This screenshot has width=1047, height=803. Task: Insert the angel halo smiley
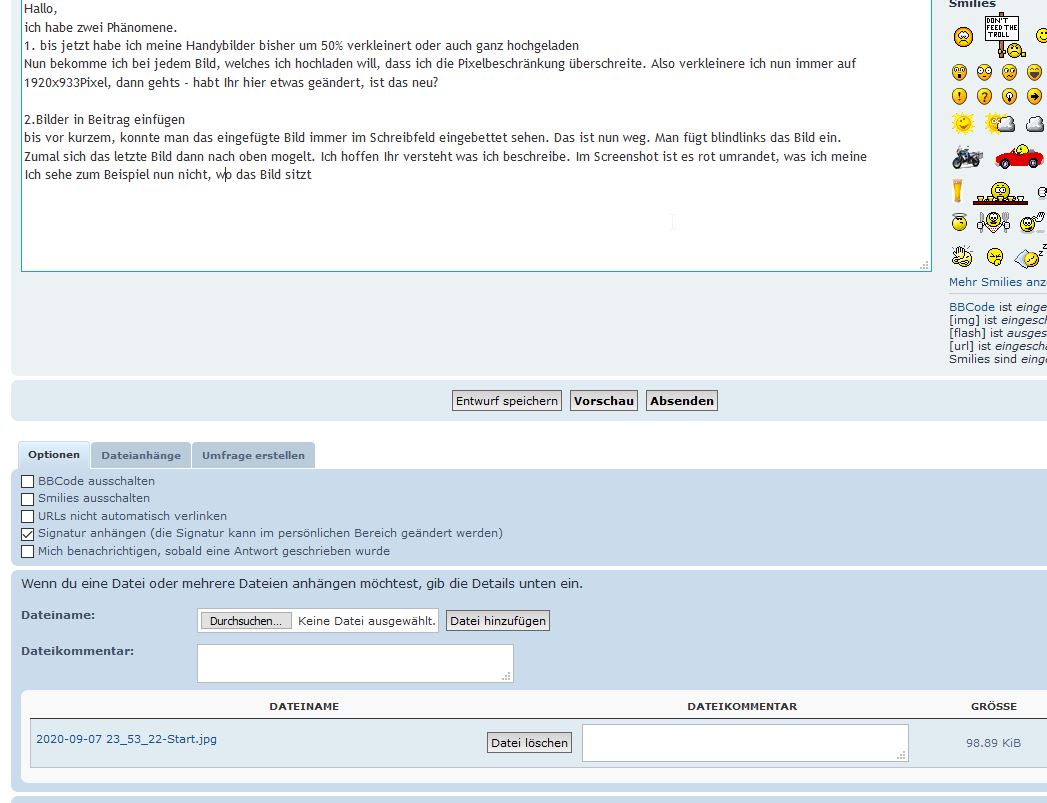959,223
